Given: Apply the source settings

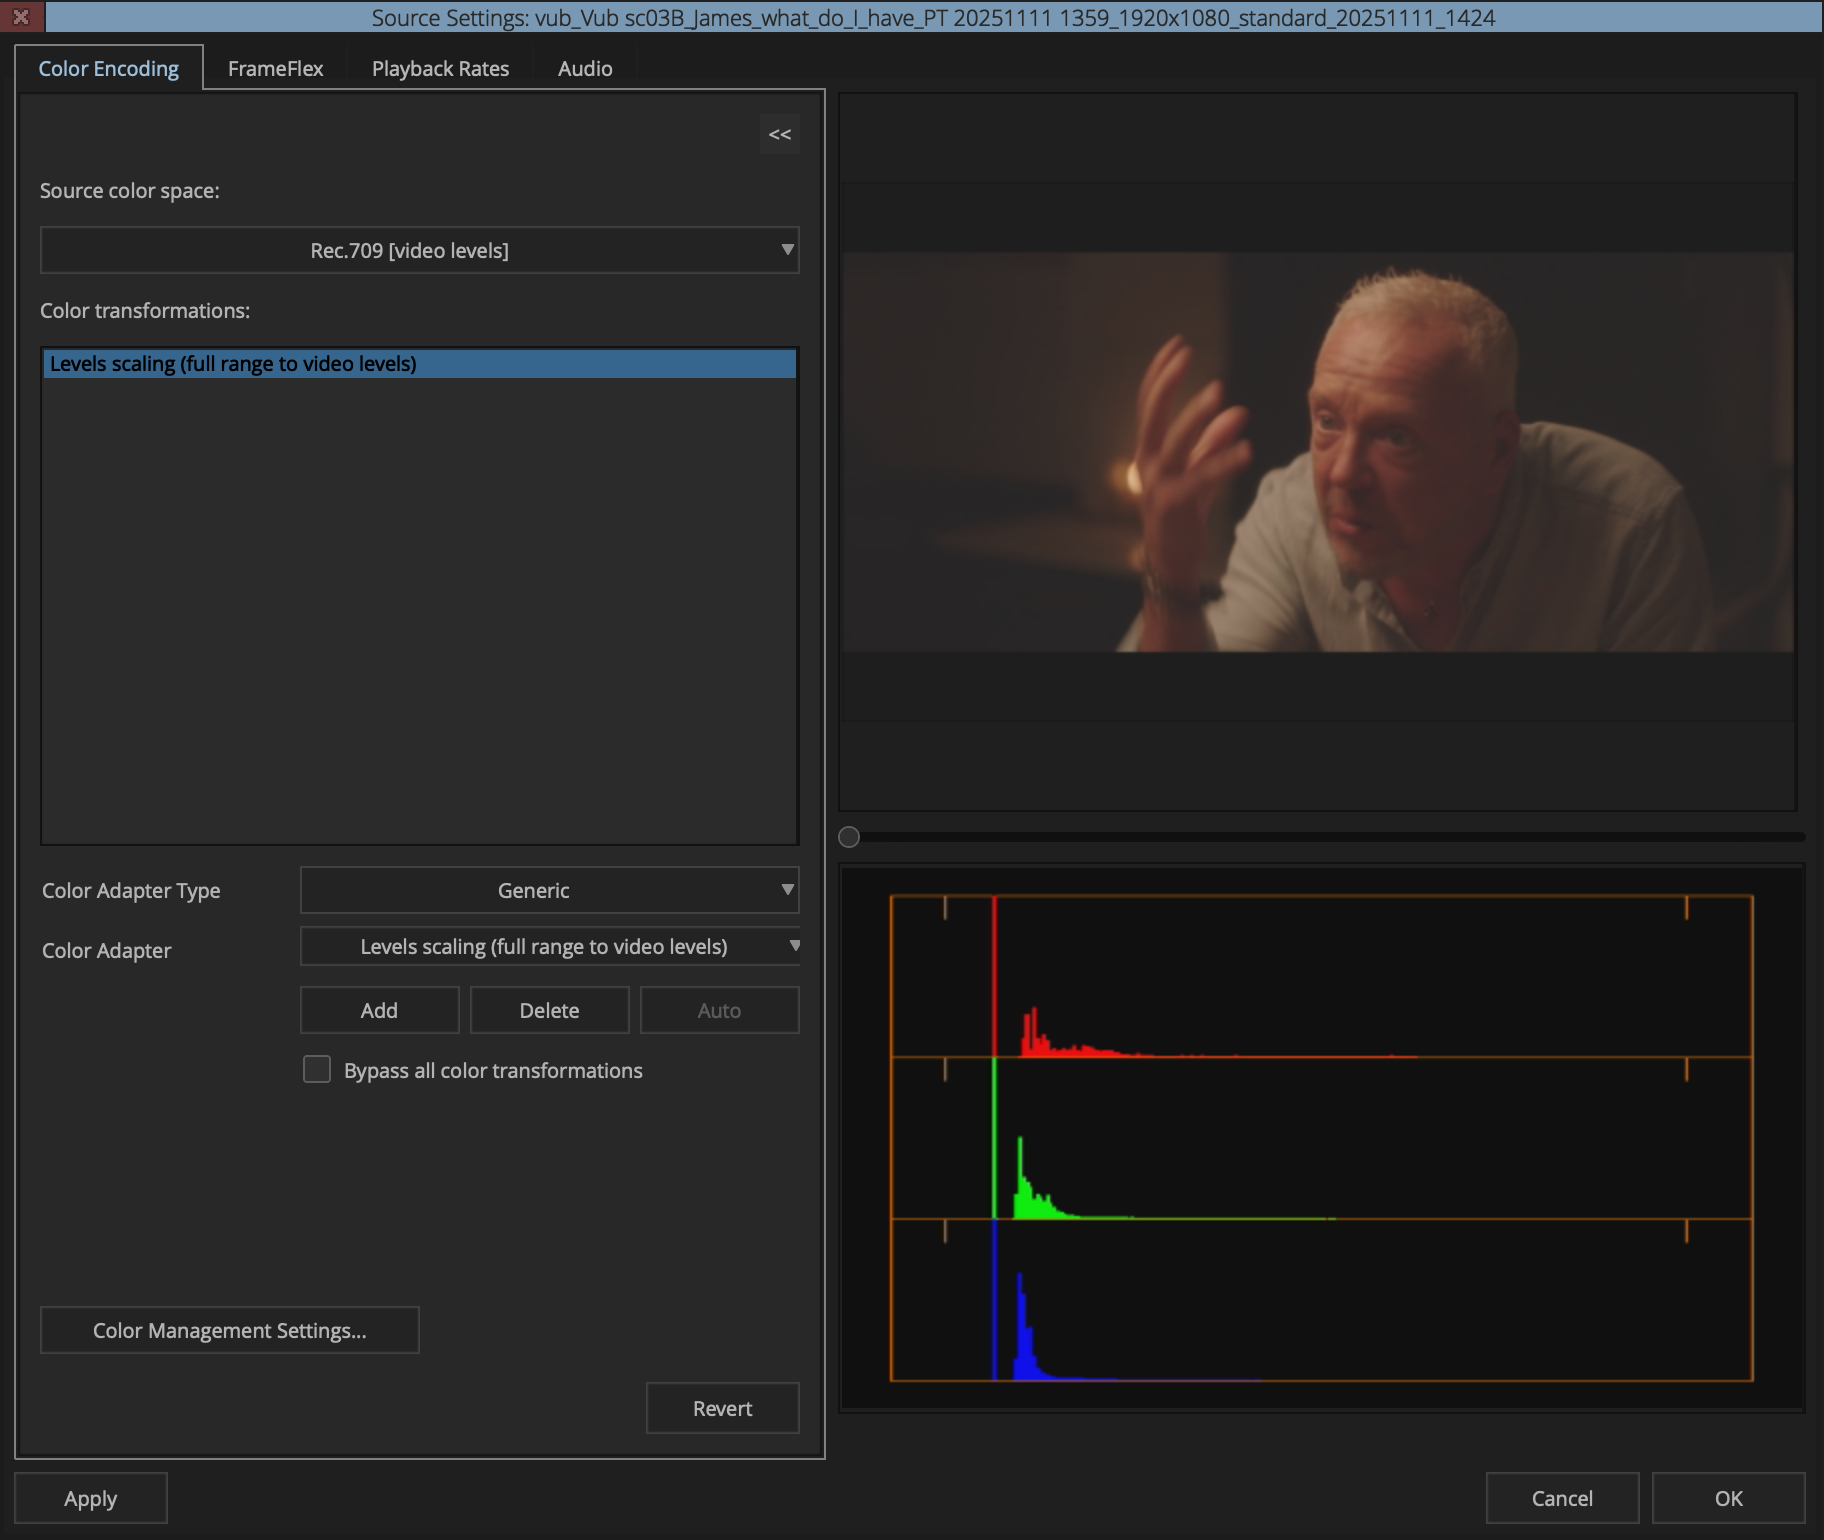Looking at the screenshot, I should 91,1498.
